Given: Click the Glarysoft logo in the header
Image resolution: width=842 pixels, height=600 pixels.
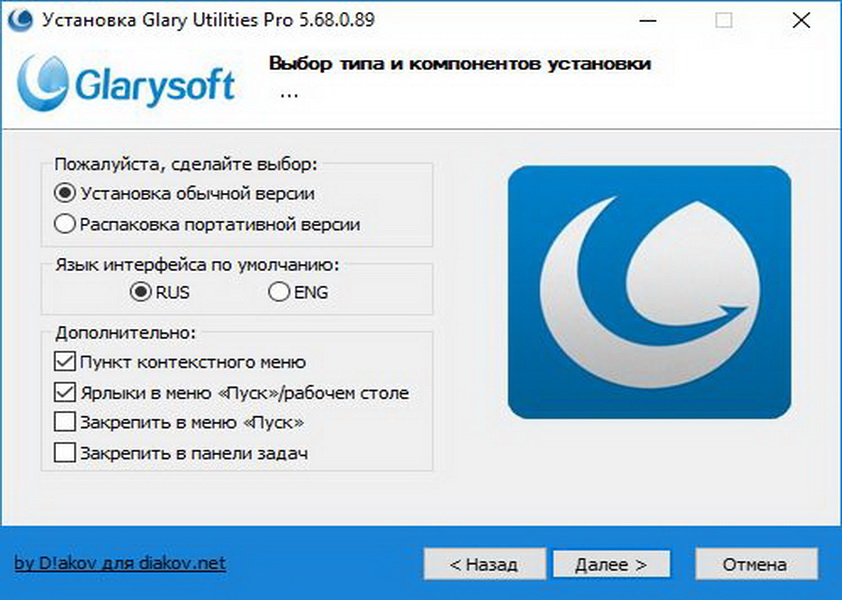Looking at the screenshot, I should 128,81.
